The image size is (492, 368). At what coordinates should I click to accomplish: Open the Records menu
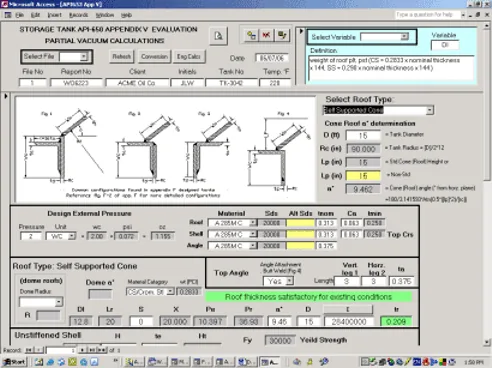click(79, 15)
